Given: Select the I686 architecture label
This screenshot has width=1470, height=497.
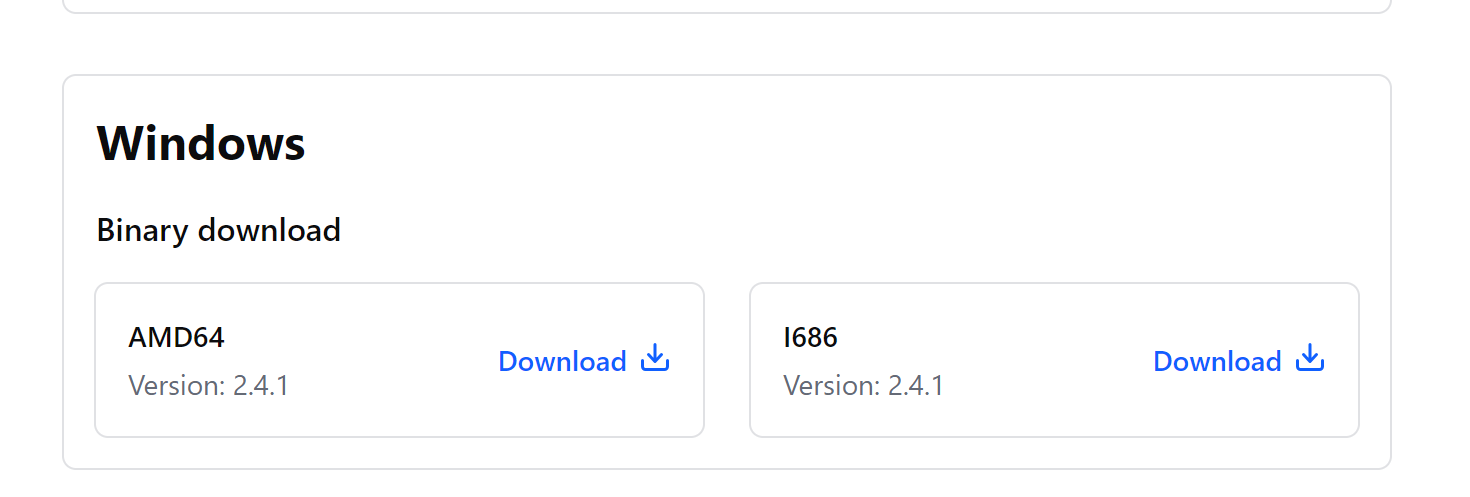Looking at the screenshot, I should 810,338.
